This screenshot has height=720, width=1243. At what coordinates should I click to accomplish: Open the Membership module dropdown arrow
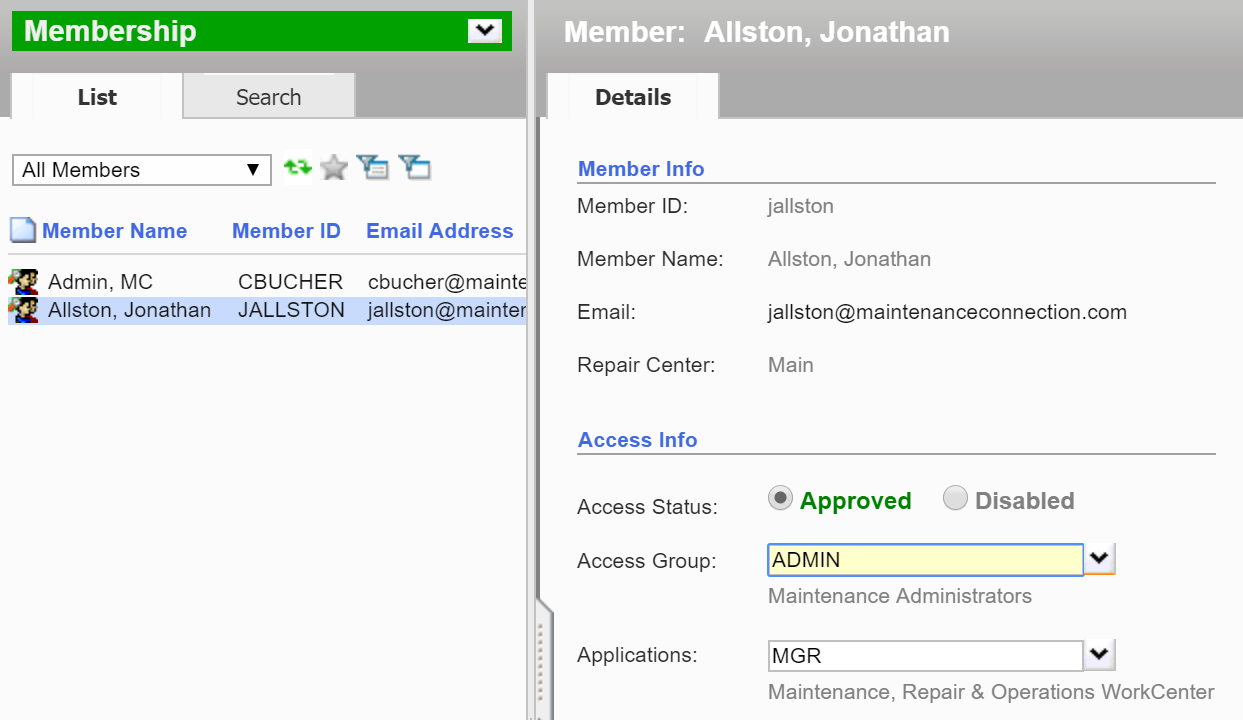tap(485, 31)
